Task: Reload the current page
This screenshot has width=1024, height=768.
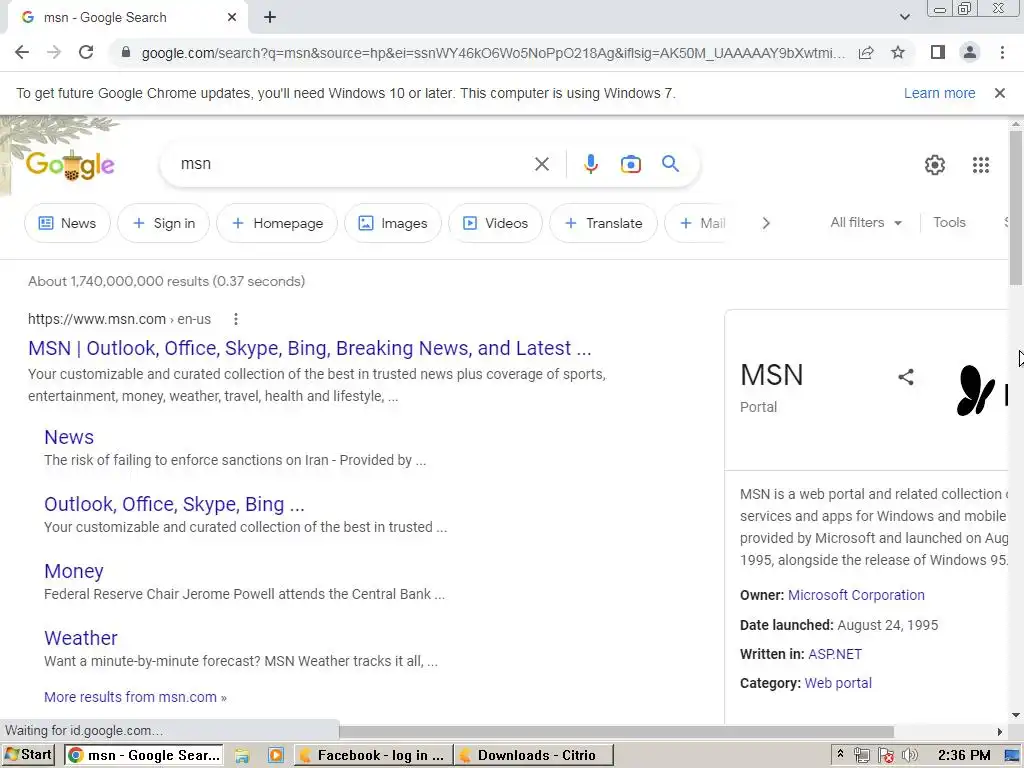Action: (x=86, y=52)
